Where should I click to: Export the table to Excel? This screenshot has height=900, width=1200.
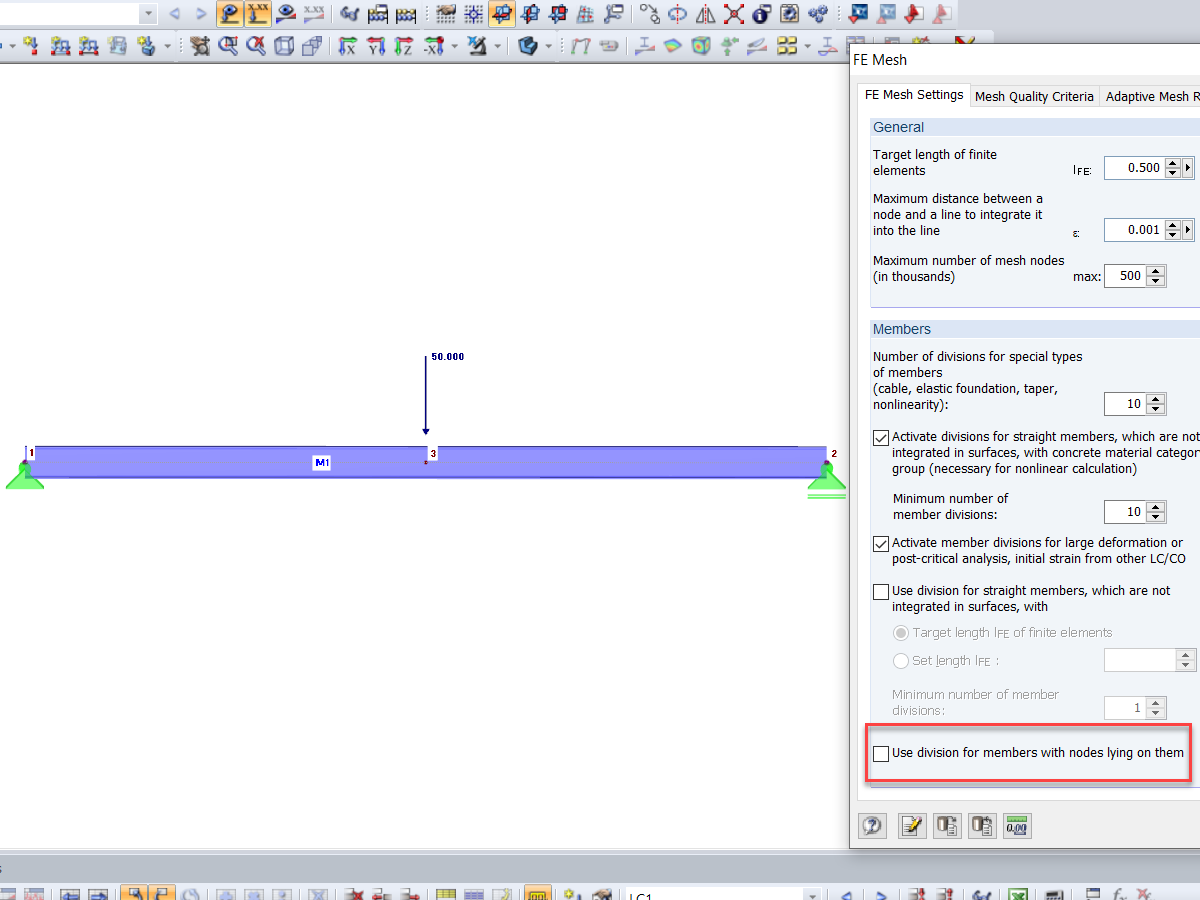click(x=1019, y=893)
